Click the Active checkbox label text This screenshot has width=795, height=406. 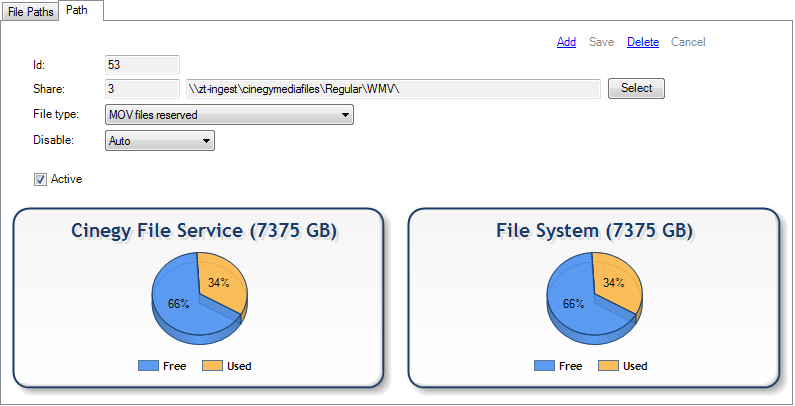pos(66,179)
